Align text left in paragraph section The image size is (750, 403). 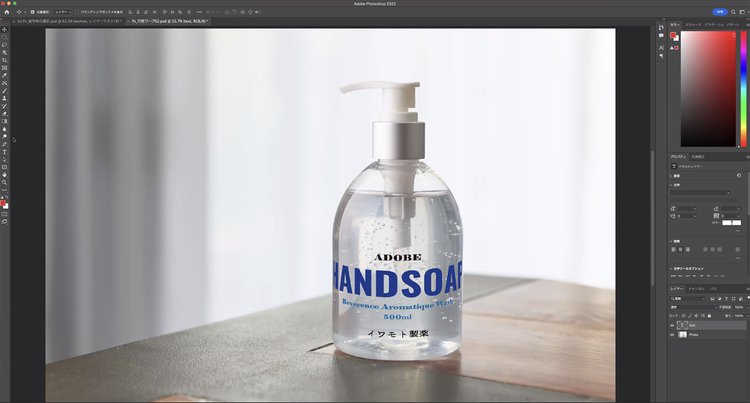[674, 250]
